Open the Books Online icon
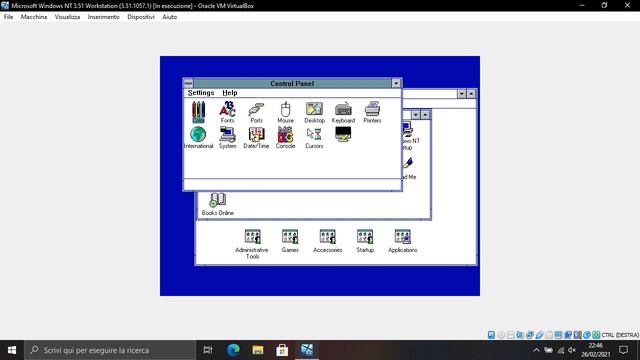Image resolution: width=640 pixels, height=360 pixels. tap(218, 204)
